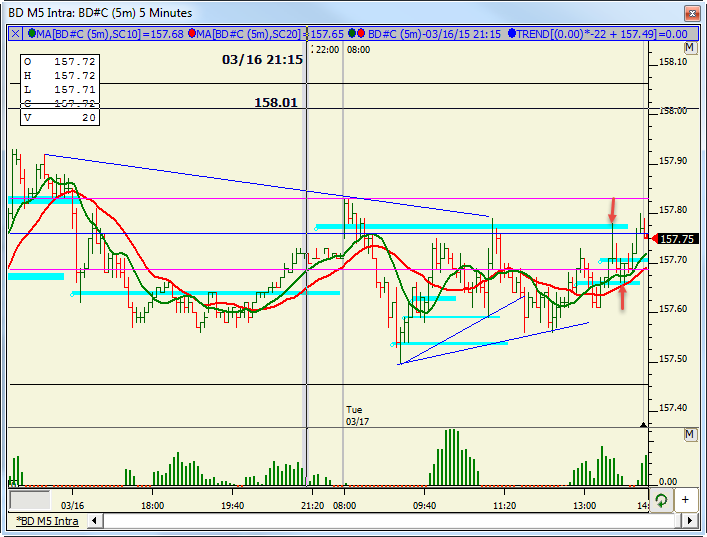Viewport: 707px width, 537px height.
Task: Click the Tue 03/17 date label
Action: 357,415
